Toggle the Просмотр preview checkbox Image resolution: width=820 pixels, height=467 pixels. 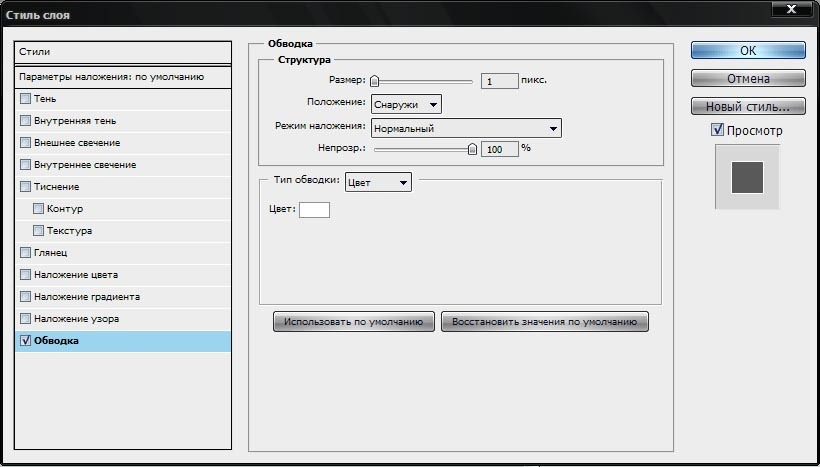pyautogui.click(x=717, y=130)
